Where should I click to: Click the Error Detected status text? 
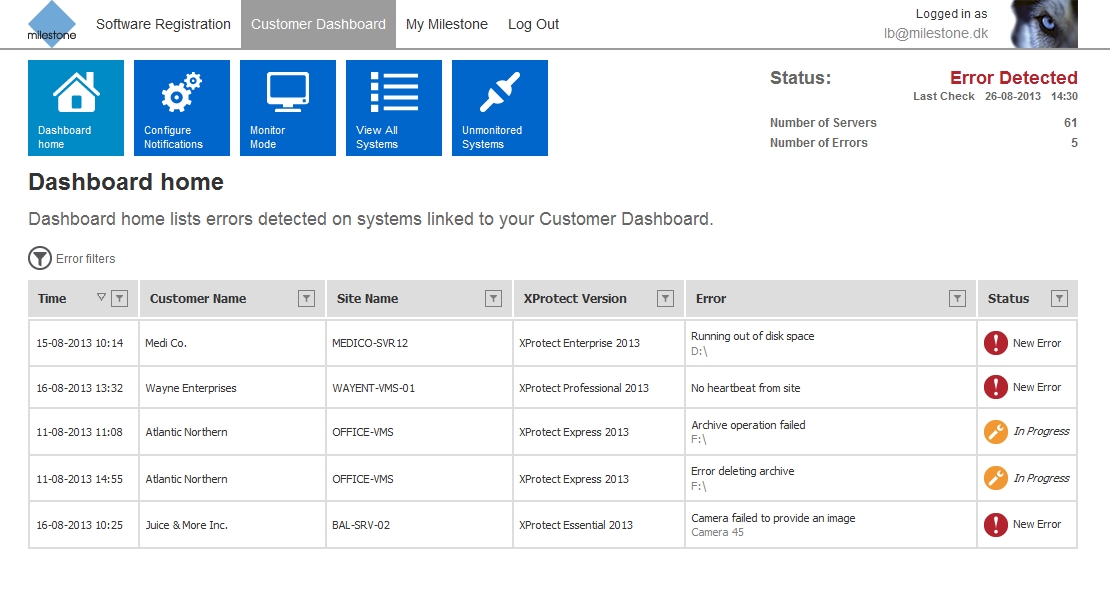click(1014, 78)
